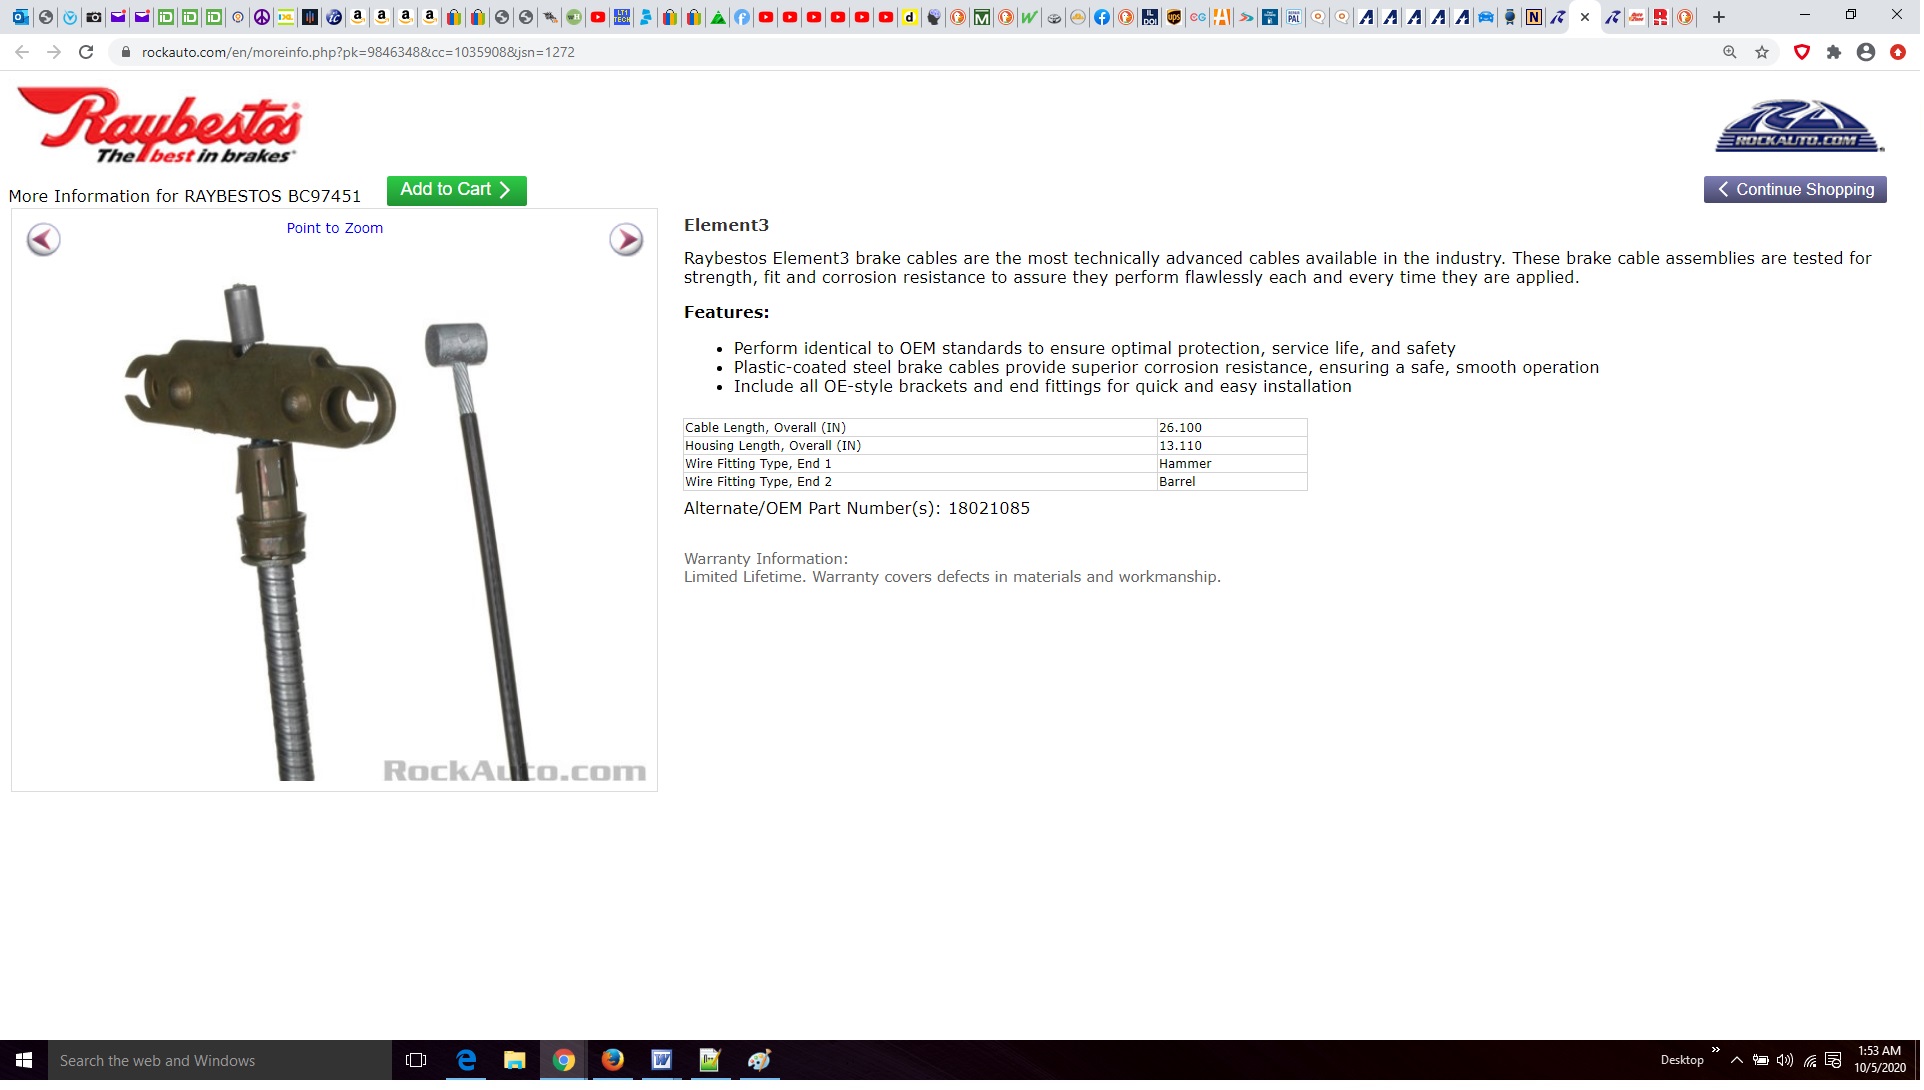Click the OEM part number 18021085

[990, 509]
